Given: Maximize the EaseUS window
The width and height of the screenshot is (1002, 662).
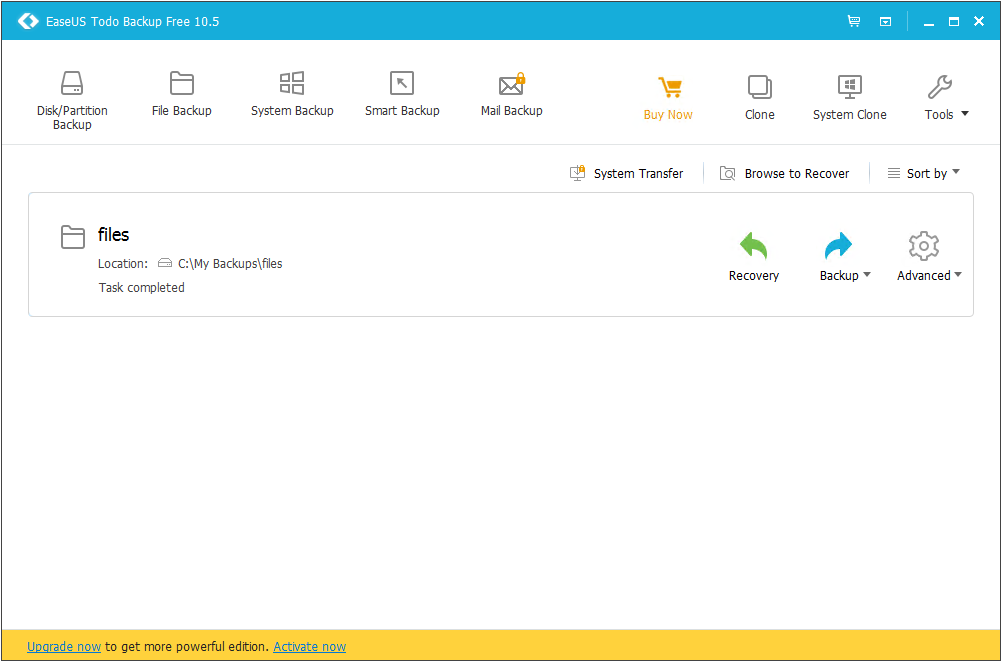Looking at the screenshot, I should (953, 21).
